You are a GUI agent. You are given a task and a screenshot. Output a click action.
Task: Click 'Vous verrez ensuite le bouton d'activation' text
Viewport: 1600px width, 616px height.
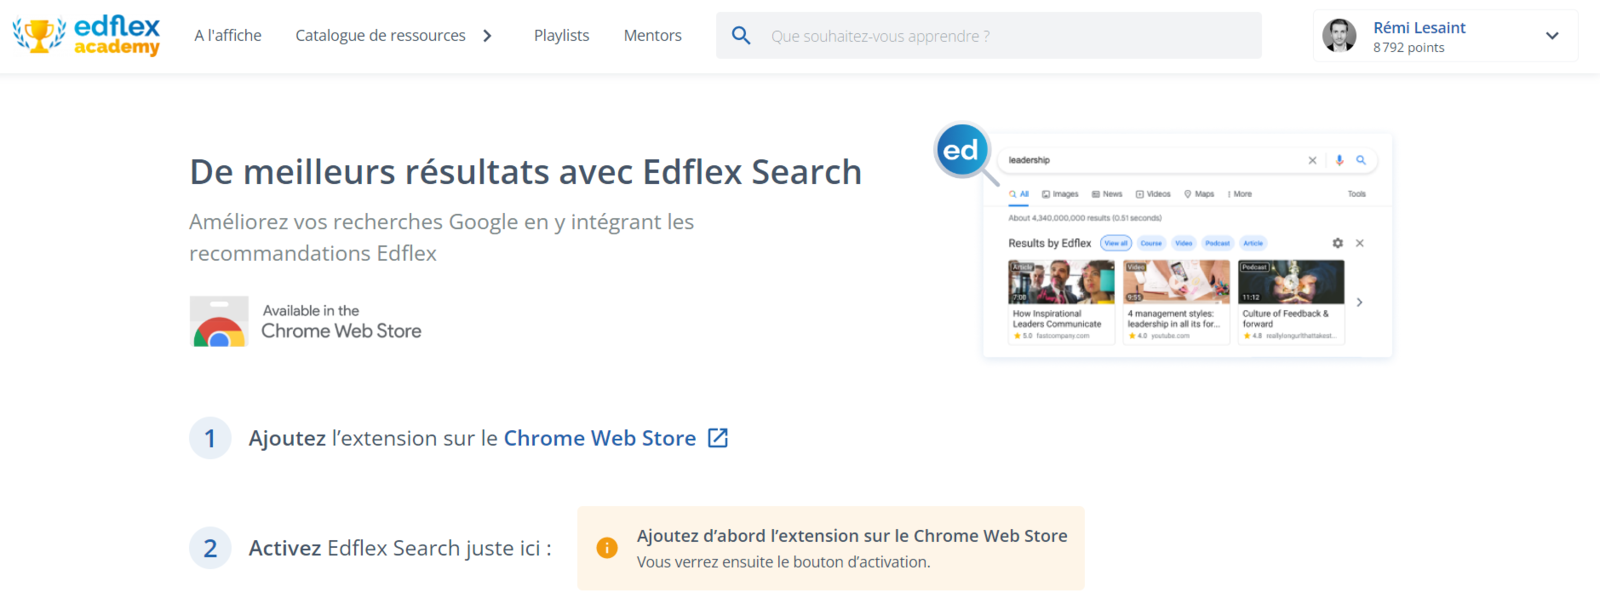coord(783,562)
